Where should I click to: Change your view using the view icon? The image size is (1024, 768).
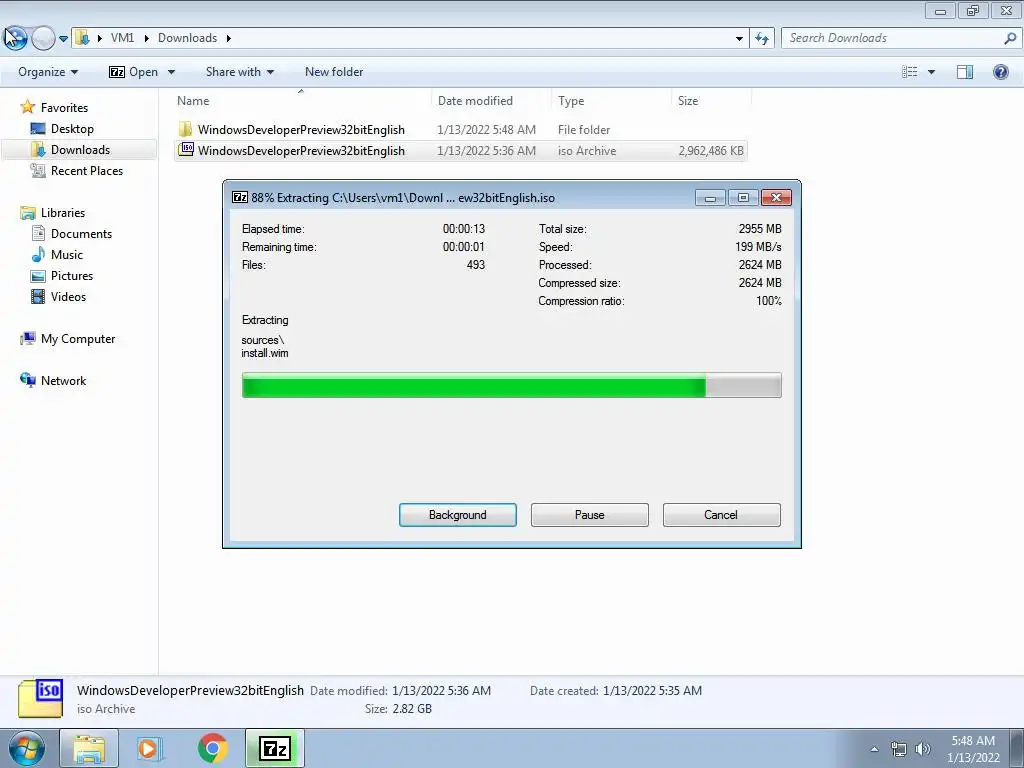tap(909, 72)
